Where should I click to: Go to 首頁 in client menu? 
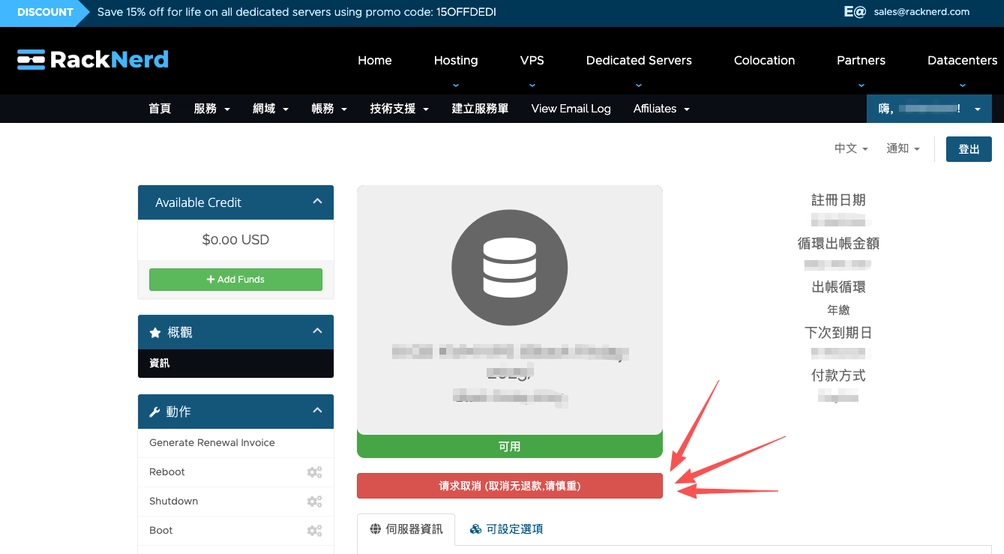tap(159, 109)
